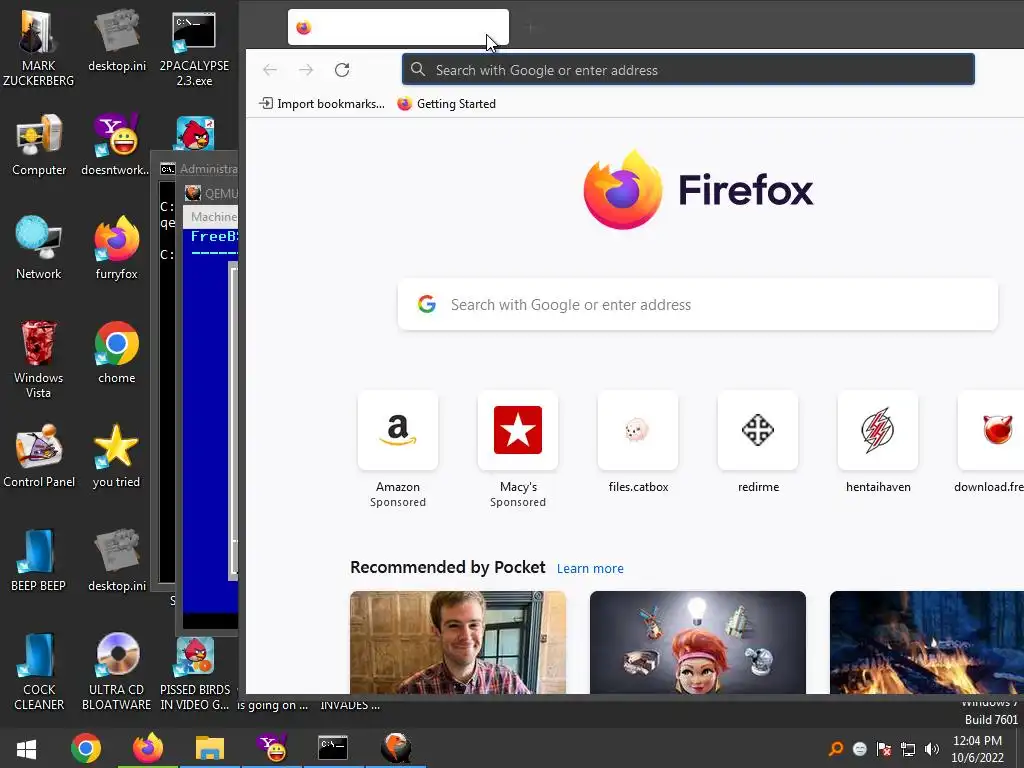Open Import bookmarks from bookmarks toolbar

(322, 104)
